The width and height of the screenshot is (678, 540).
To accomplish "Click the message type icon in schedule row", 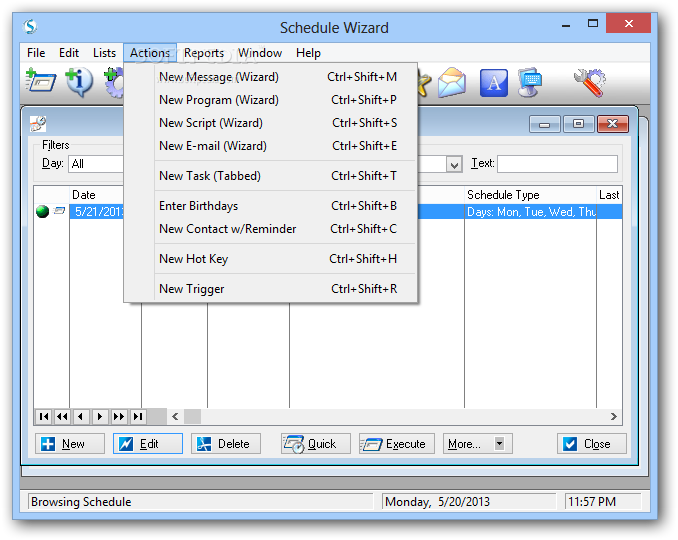I will pyautogui.click(x=59, y=211).
